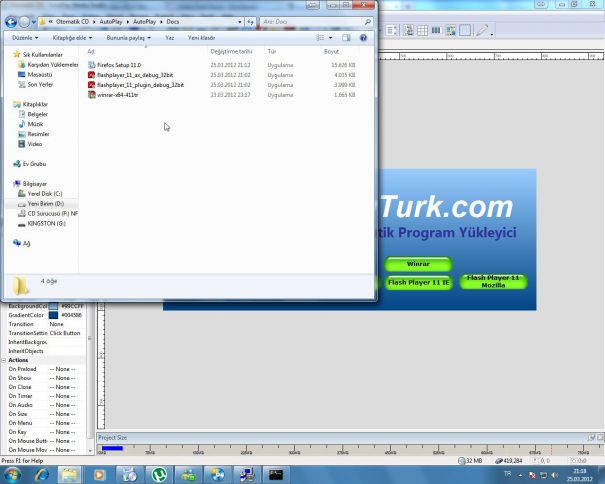This screenshot has width=605, height=484.
Task: Click the taskbar clock showing 21:18
Action: (580, 475)
